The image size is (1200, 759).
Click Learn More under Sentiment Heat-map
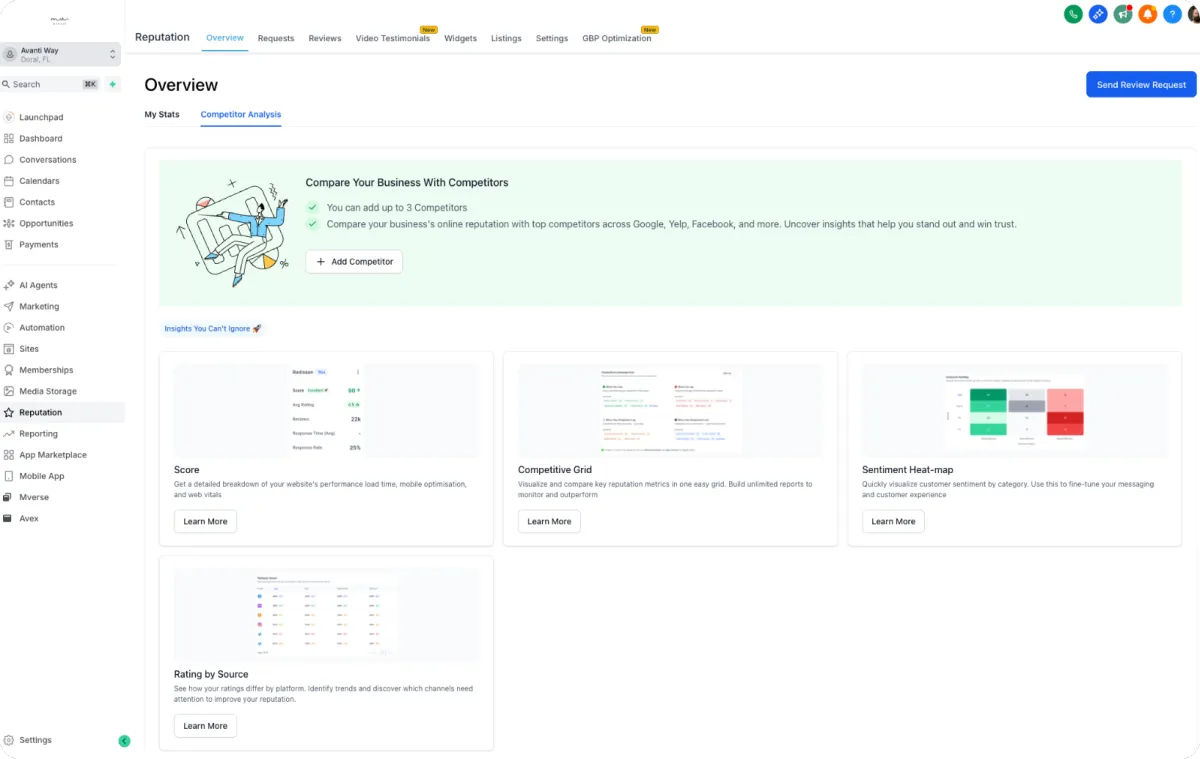pyautogui.click(x=893, y=521)
